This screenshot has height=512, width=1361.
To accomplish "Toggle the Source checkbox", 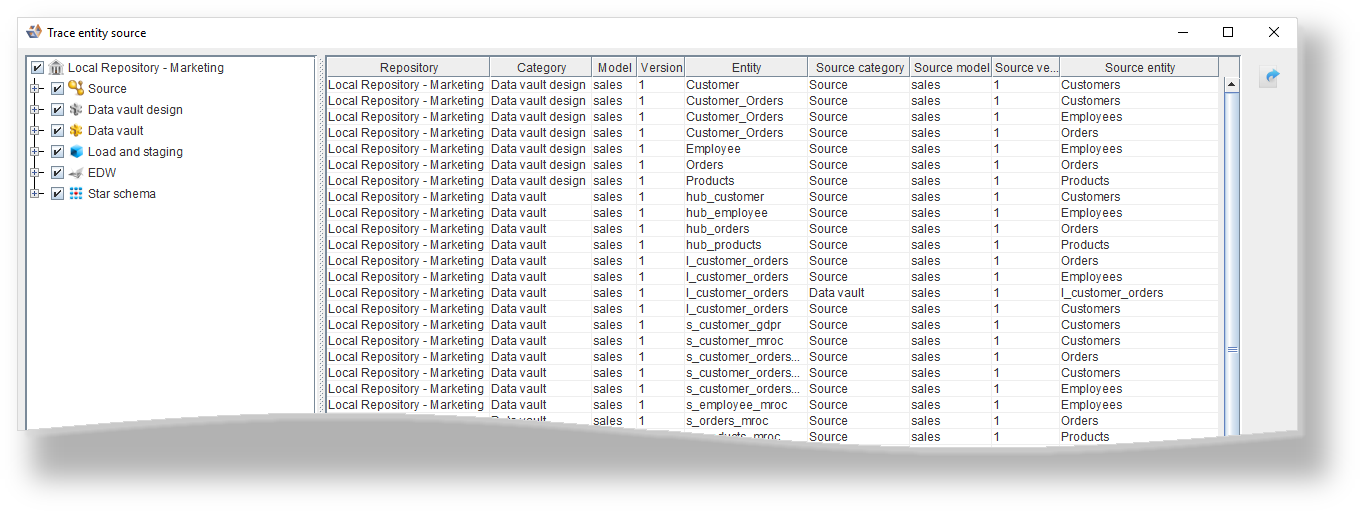I will pyautogui.click(x=57, y=89).
